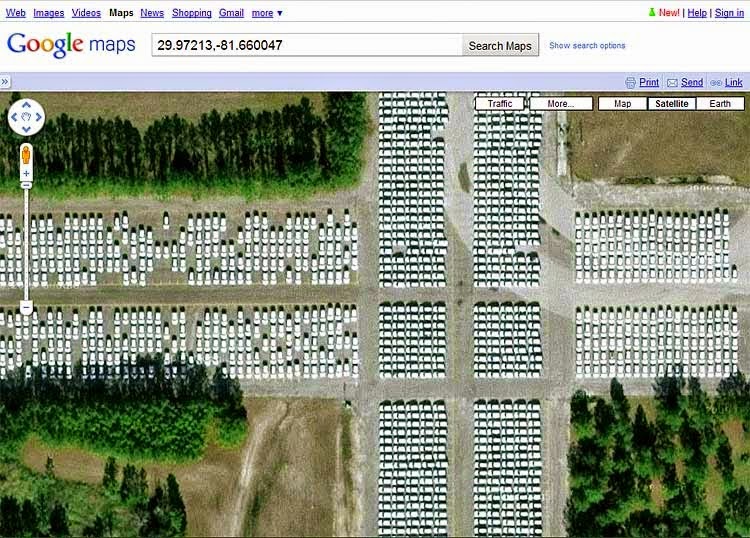Click the envelope icon beside Send

[672, 83]
